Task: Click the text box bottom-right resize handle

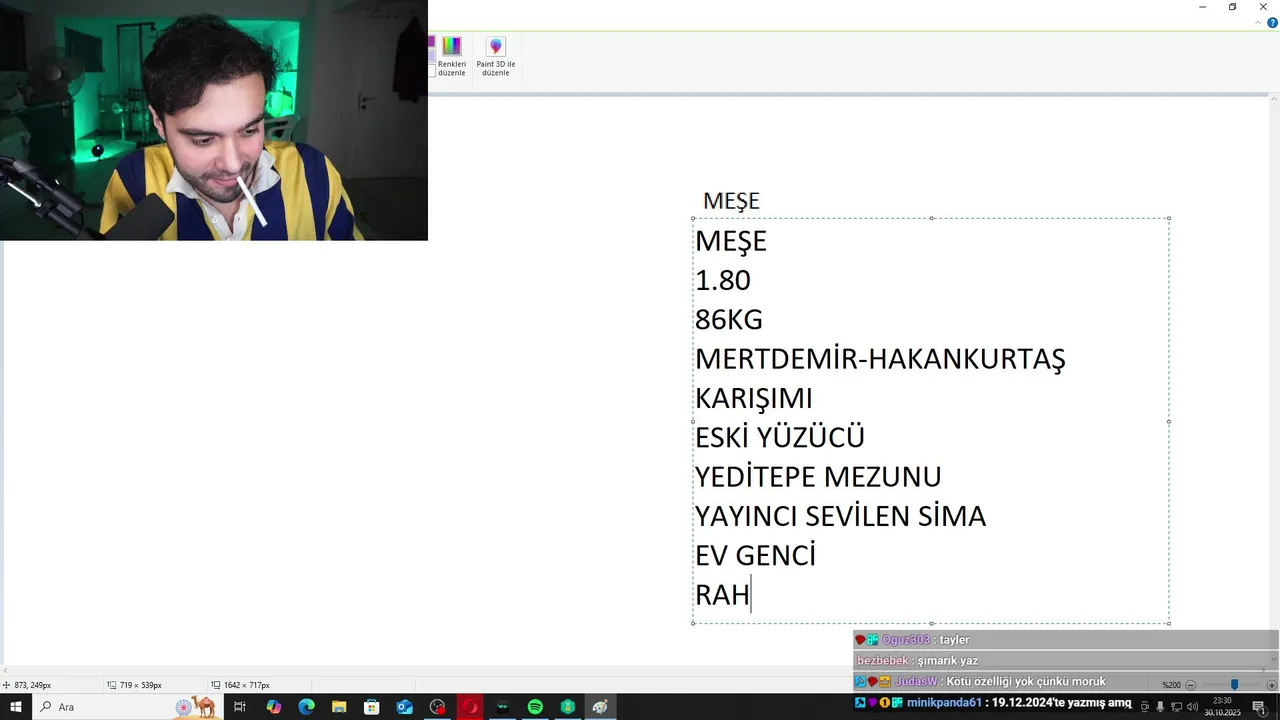Action: pos(1169,623)
